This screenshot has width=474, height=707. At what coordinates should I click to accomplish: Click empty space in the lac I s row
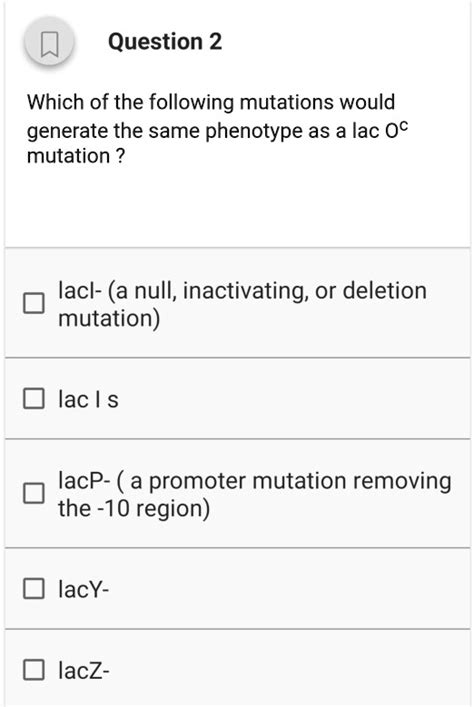[x=293, y=399]
